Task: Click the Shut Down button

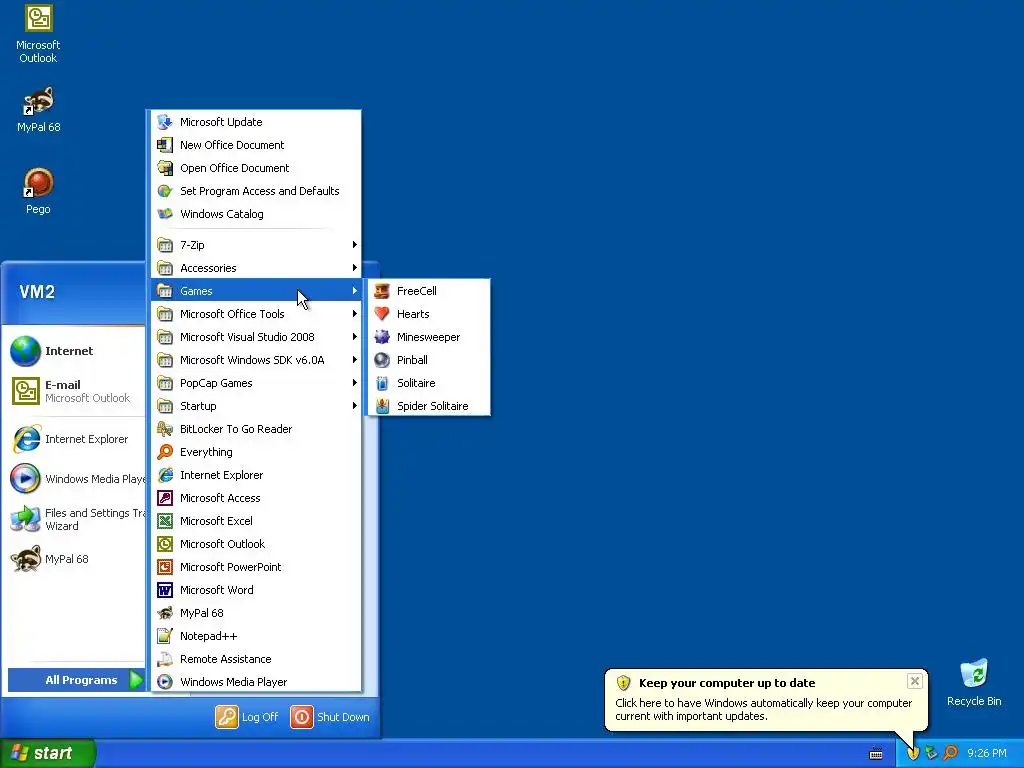Action: tap(330, 717)
